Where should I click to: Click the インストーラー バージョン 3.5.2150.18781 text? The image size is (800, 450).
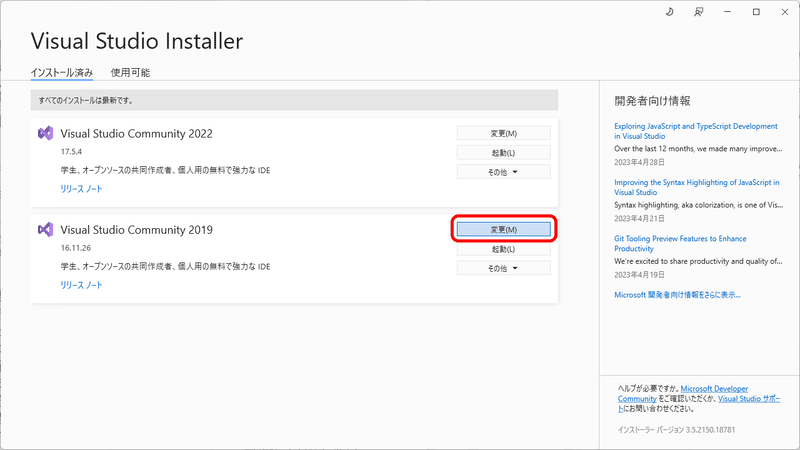677,430
